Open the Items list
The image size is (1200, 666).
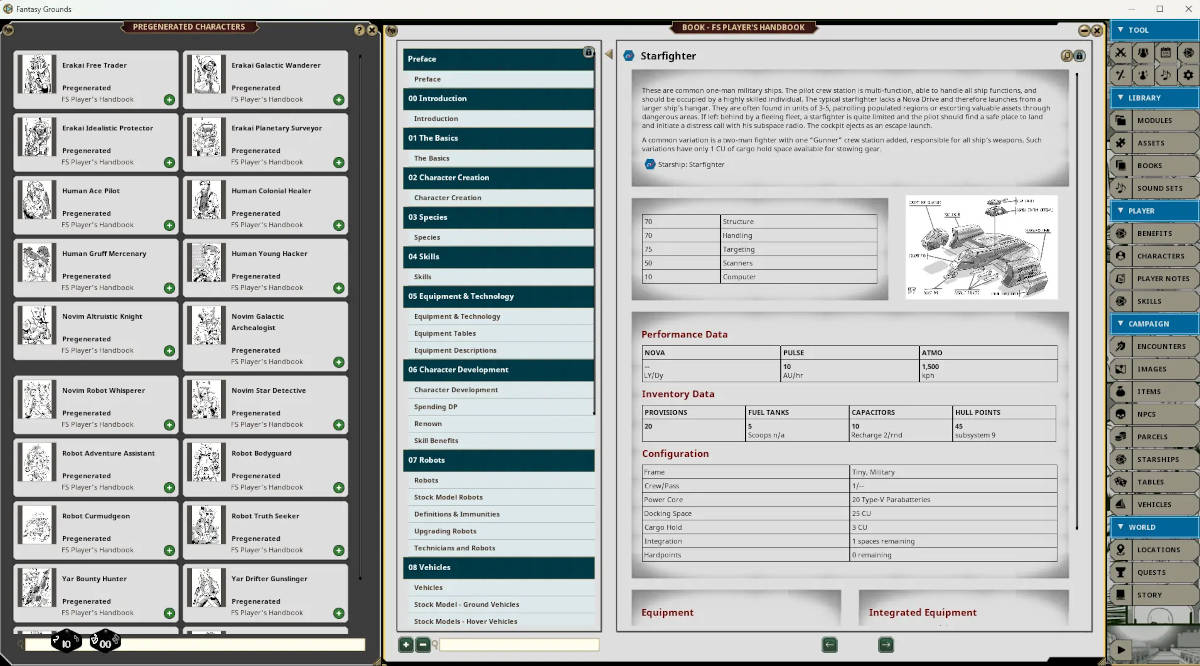[x=1154, y=392]
